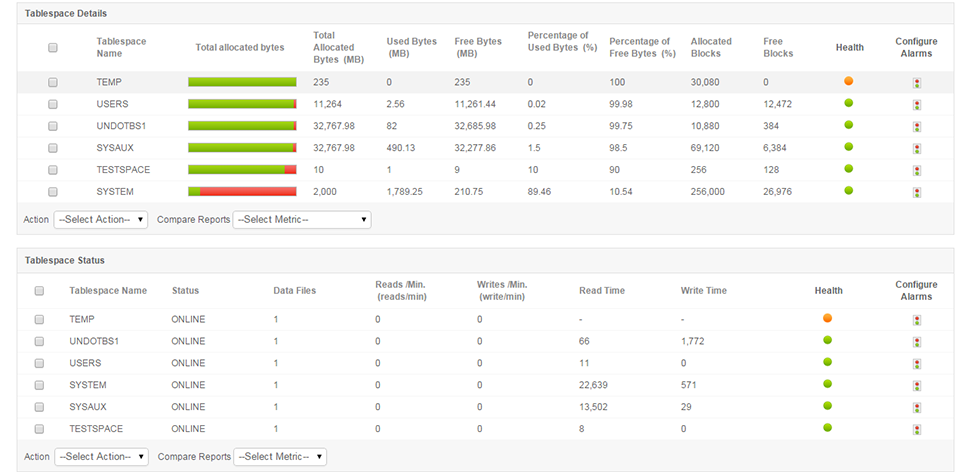Check the USERS row checkbox in Tablespace Details
The width and height of the screenshot is (968, 472).
pos(53,104)
